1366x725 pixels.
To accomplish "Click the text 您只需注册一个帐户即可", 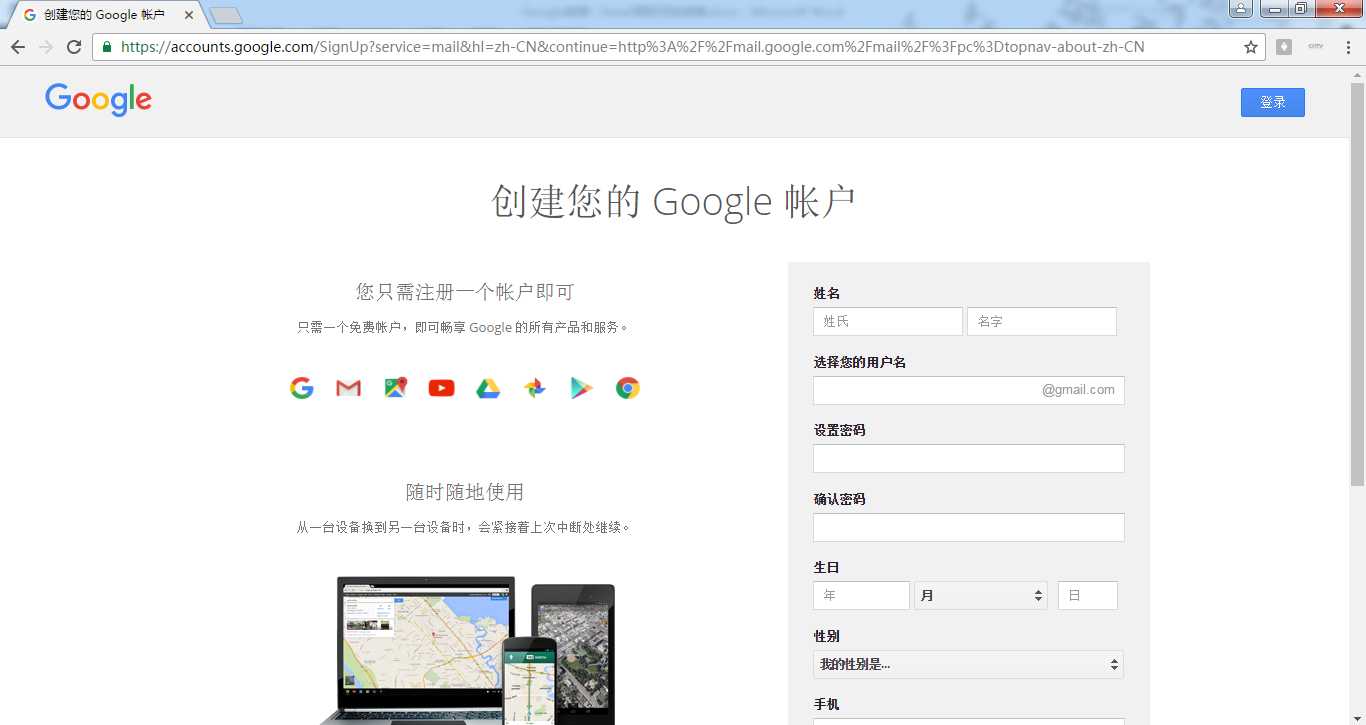I will click(x=465, y=292).
